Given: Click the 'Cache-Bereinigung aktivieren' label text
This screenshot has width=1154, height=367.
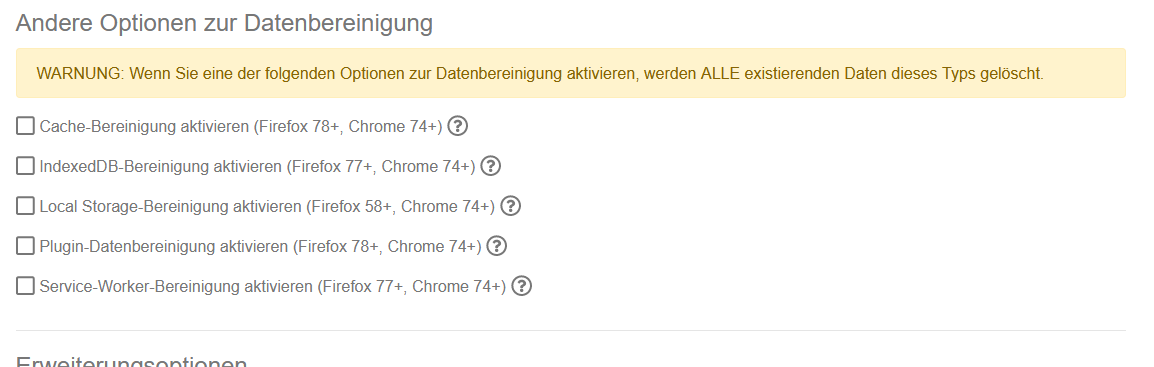Looking at the screenshot, I should point(144,127).
